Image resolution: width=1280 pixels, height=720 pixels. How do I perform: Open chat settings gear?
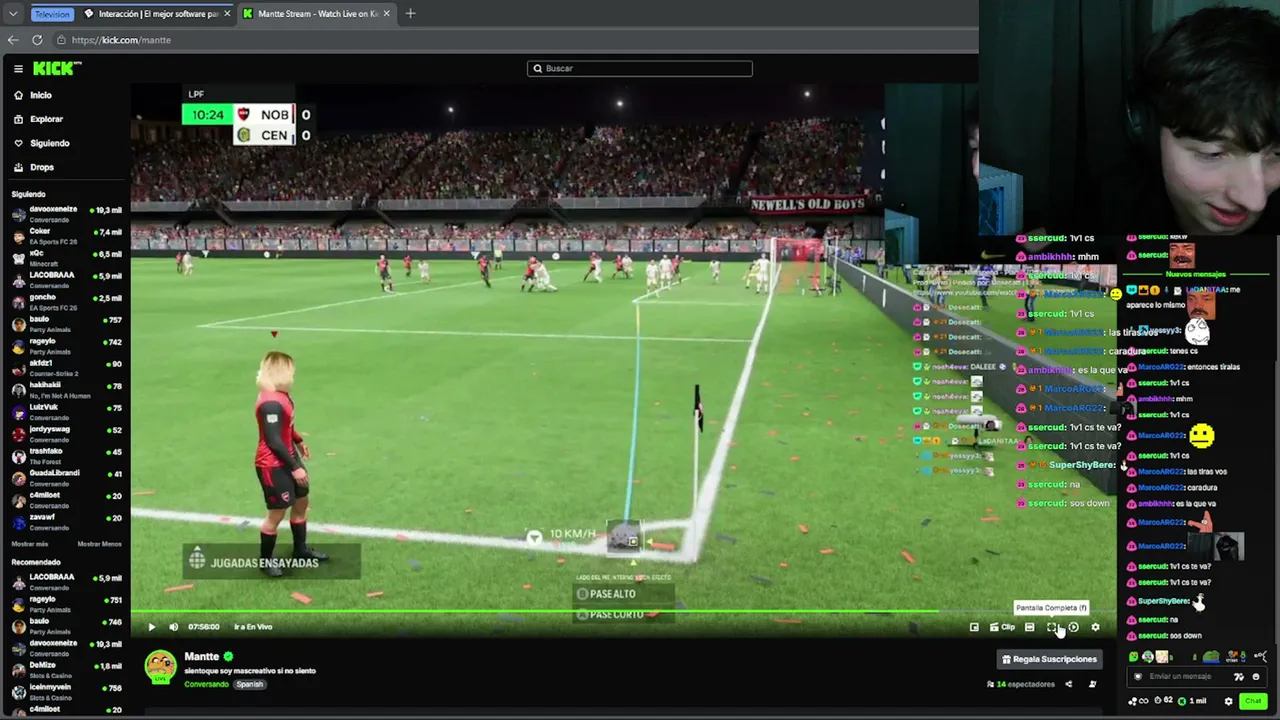click(1229, 701)
